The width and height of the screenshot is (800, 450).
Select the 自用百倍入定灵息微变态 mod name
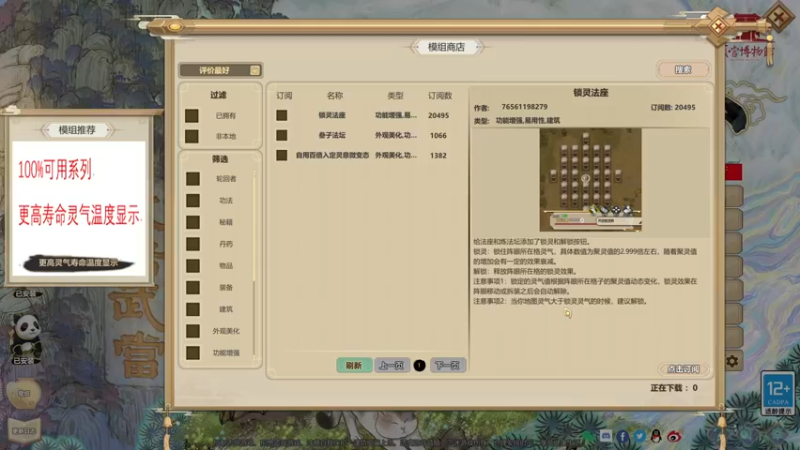(x=332, y=155)
